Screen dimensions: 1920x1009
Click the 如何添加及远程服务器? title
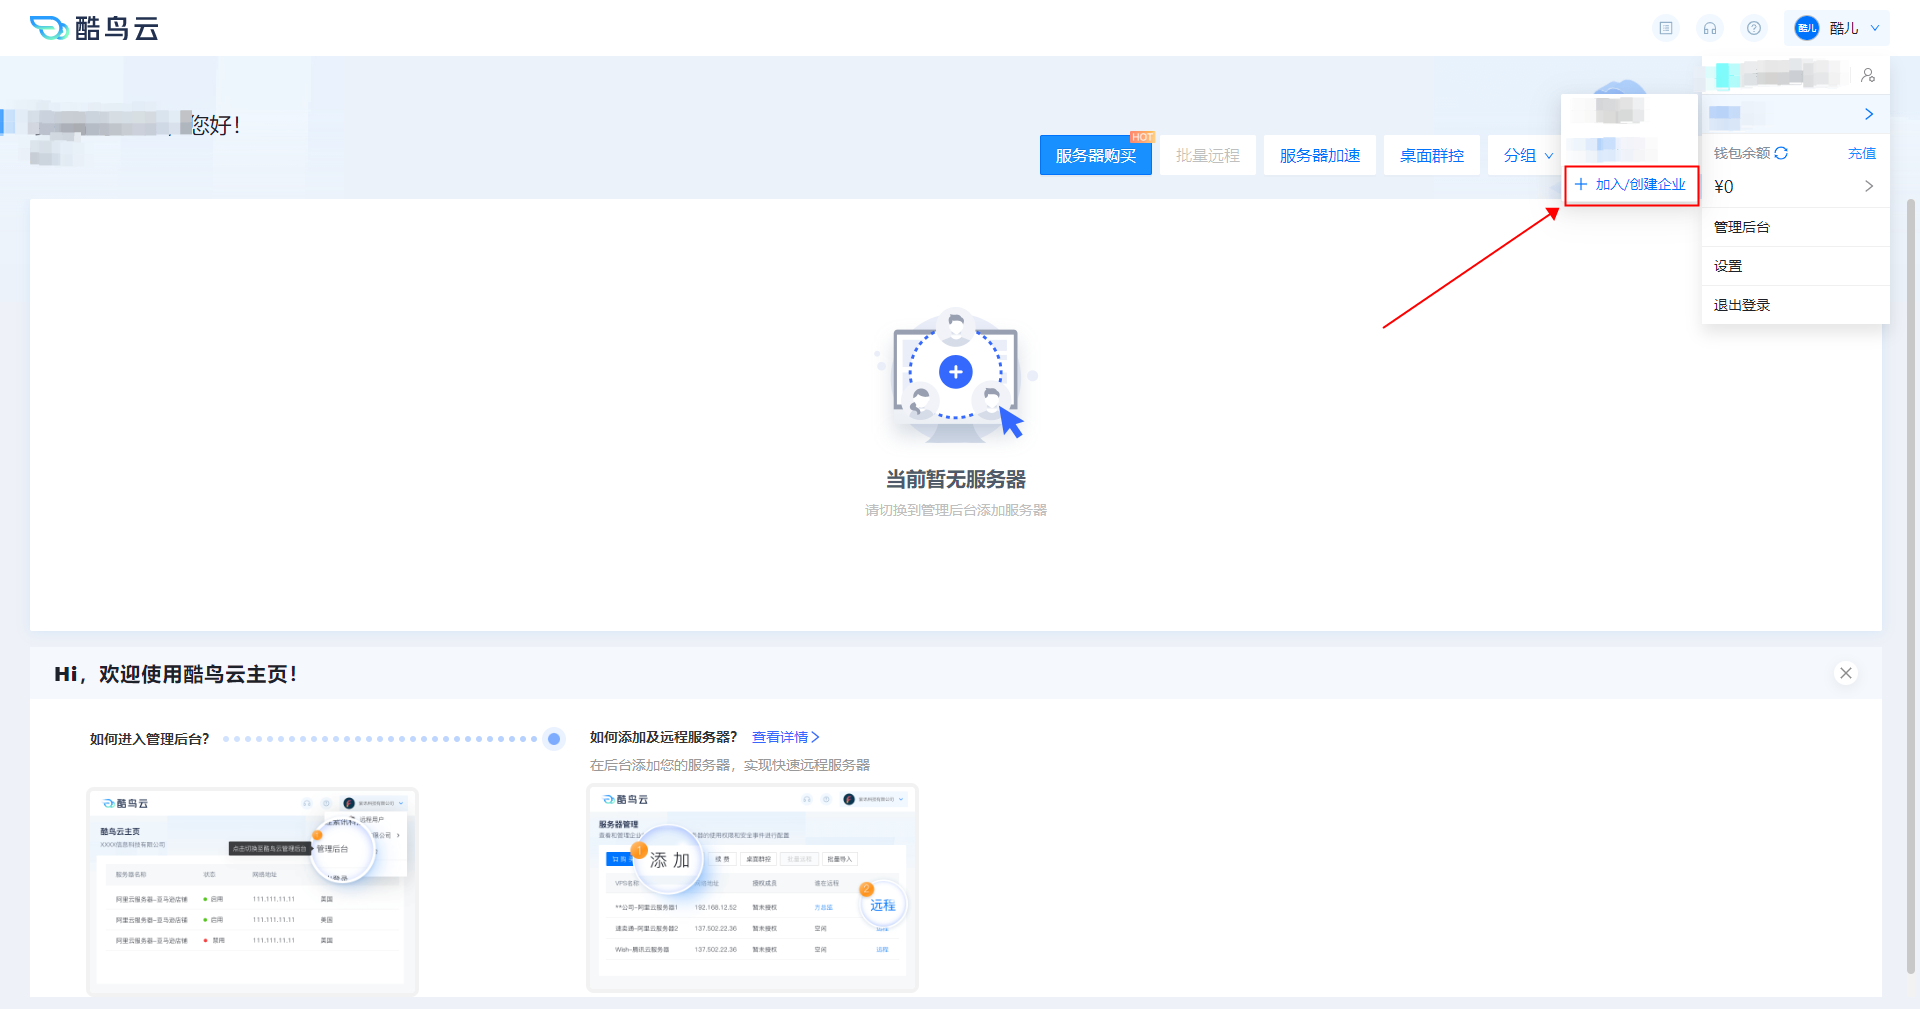coord(663,737)
